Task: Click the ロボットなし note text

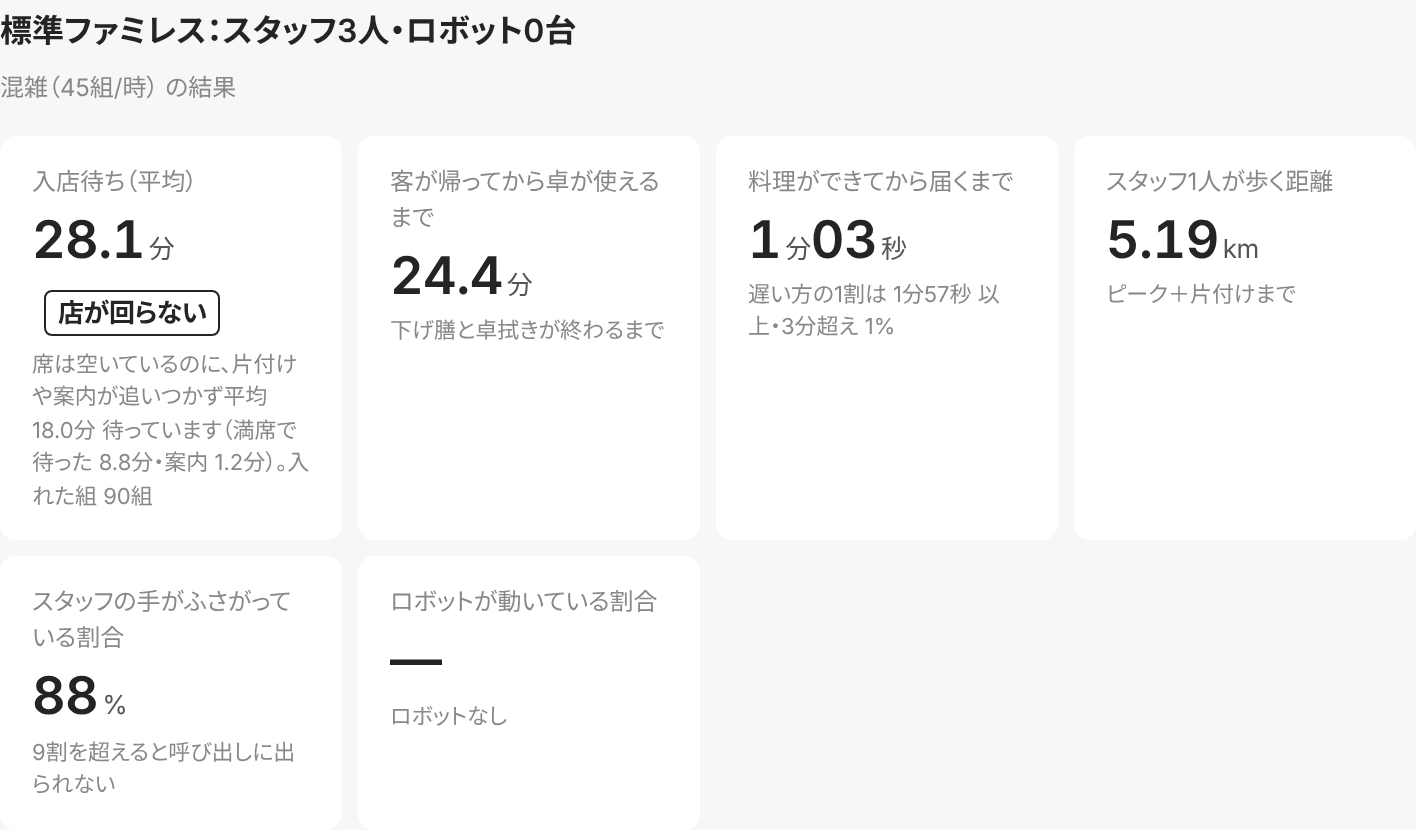Action: pyautogui.click(x=449, y=716)
